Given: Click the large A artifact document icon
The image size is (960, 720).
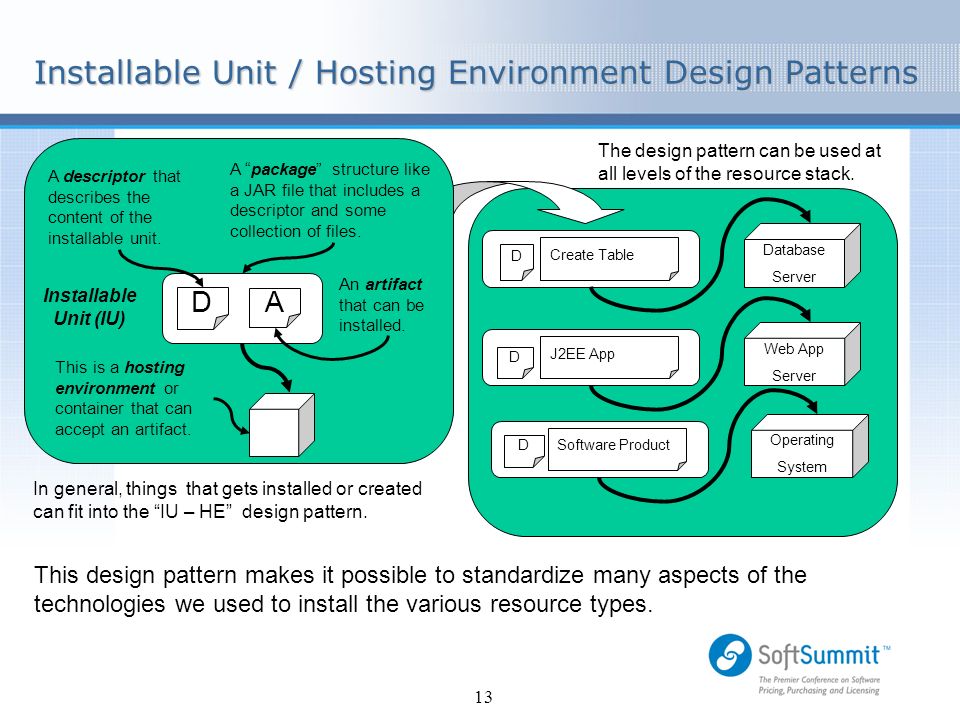Looking at the screenshot, I should point(275,308).
